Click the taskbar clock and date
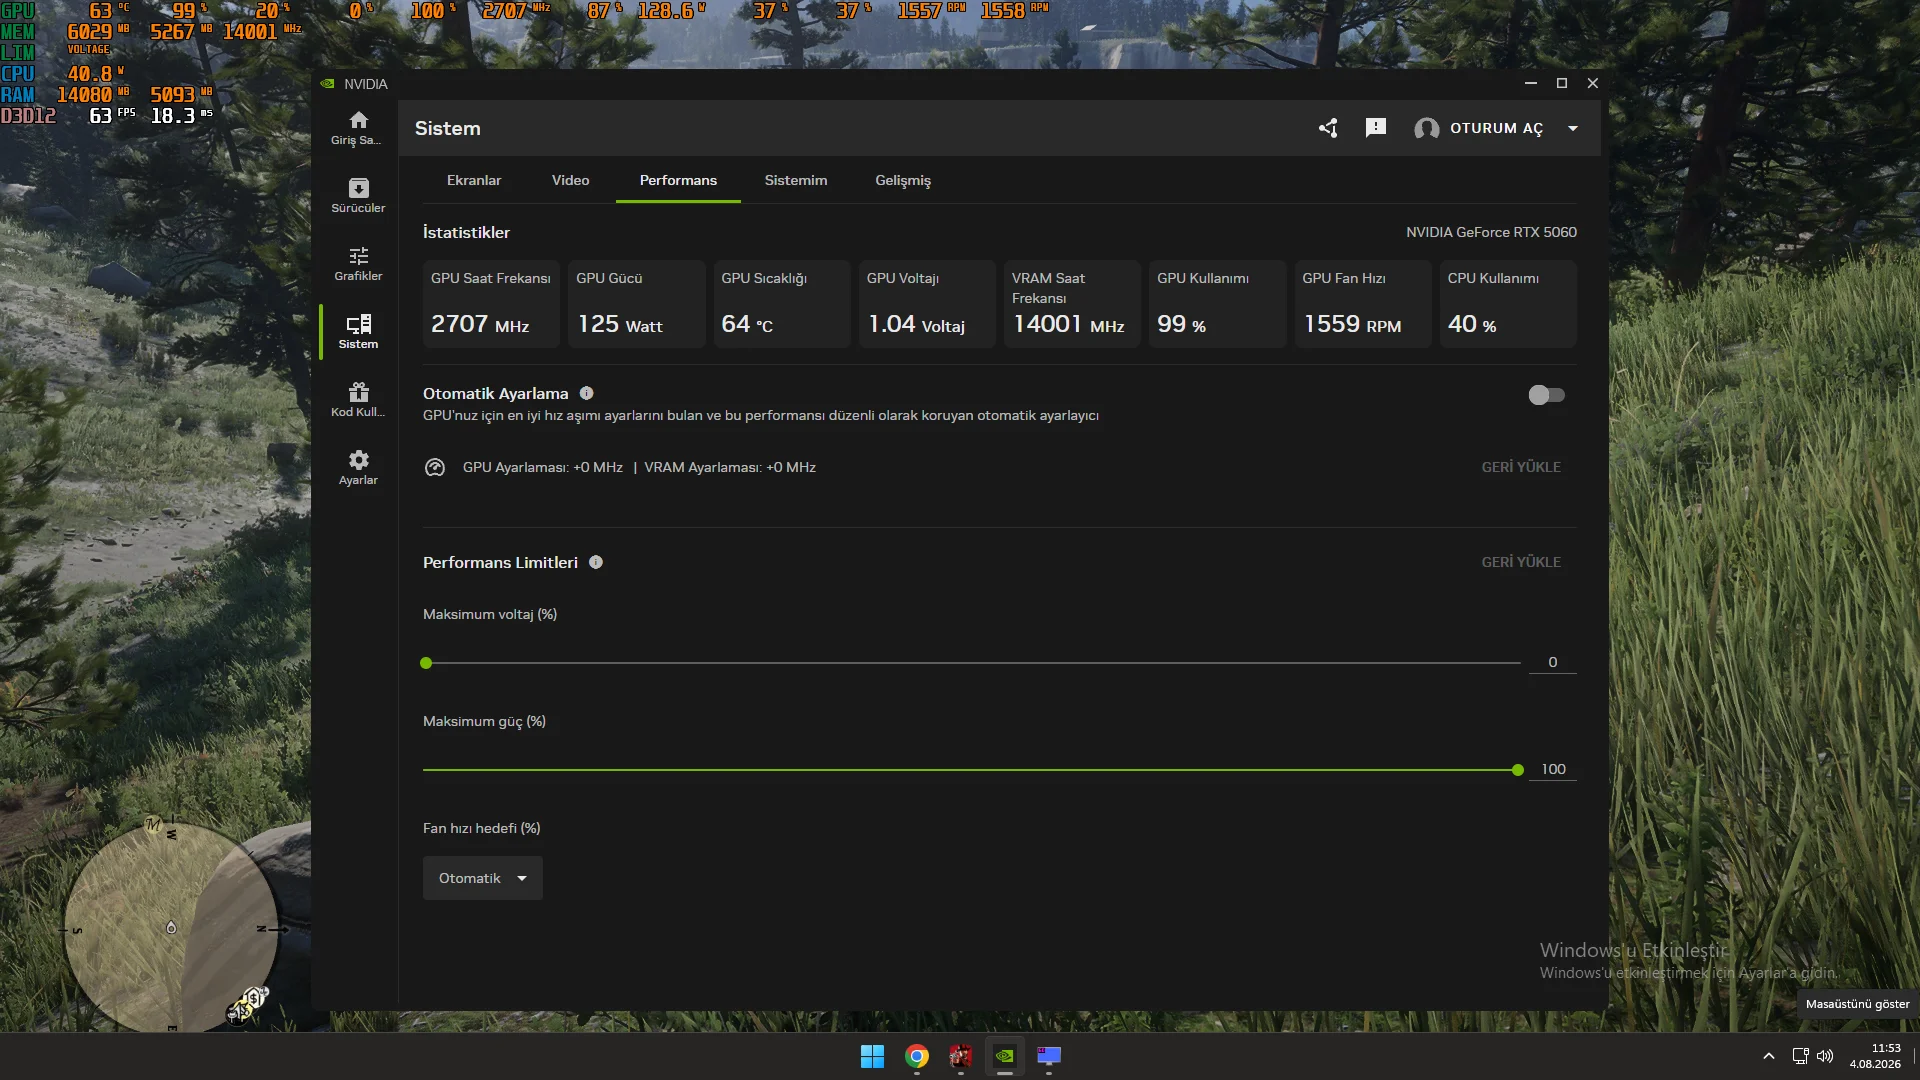Image resolution: width=1920 pixels, height=1080 pixels. coord(1875,1056)
